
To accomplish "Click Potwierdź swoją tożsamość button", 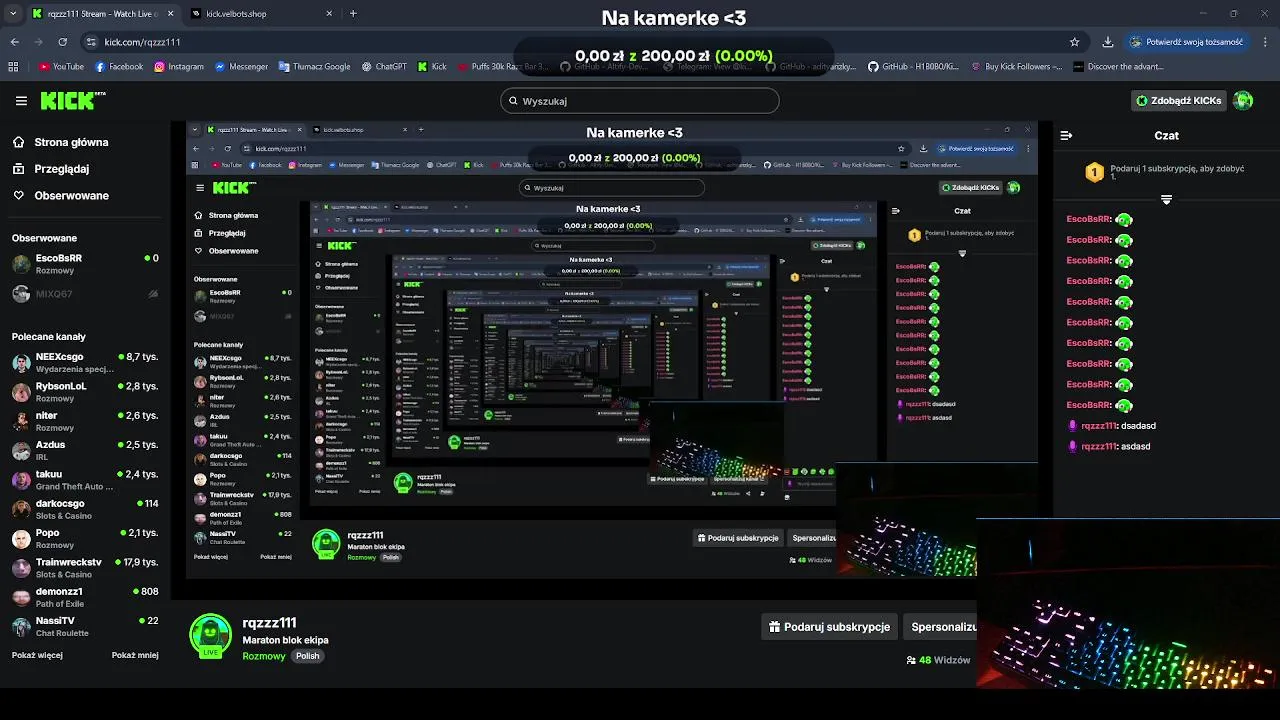I will pyautogui.click(x=1186, y=42).
